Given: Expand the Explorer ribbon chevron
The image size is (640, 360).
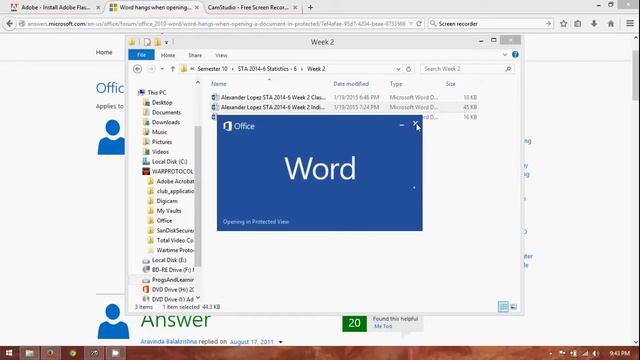Looking at the screenshot, I should 505,55.
